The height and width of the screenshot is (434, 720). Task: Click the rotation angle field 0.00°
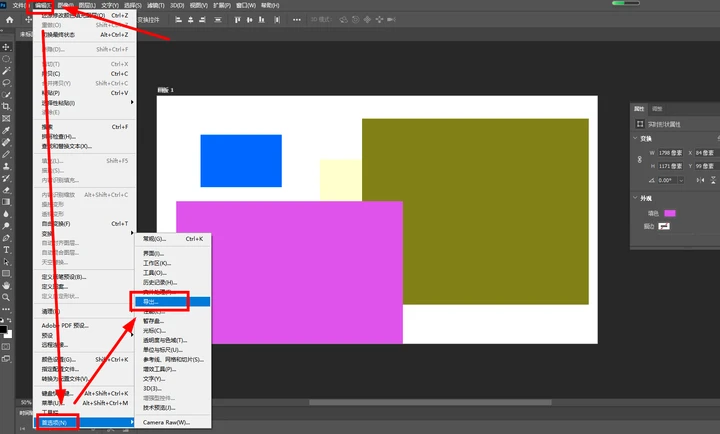tap(667, 180)
